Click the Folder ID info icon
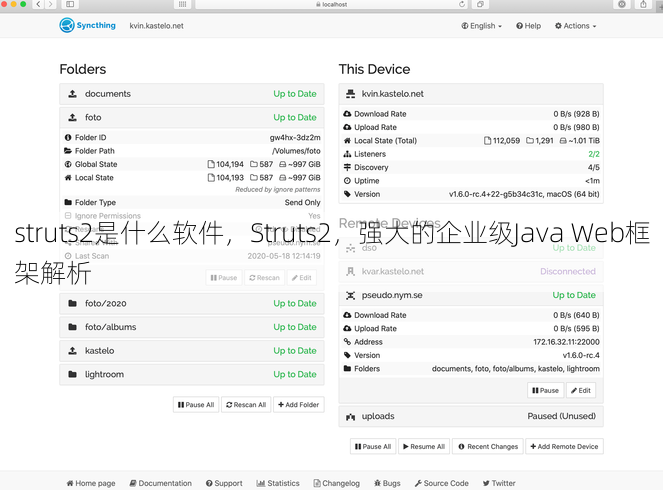Viewport: 663px width, 490px height. click(x=68, y=137)
